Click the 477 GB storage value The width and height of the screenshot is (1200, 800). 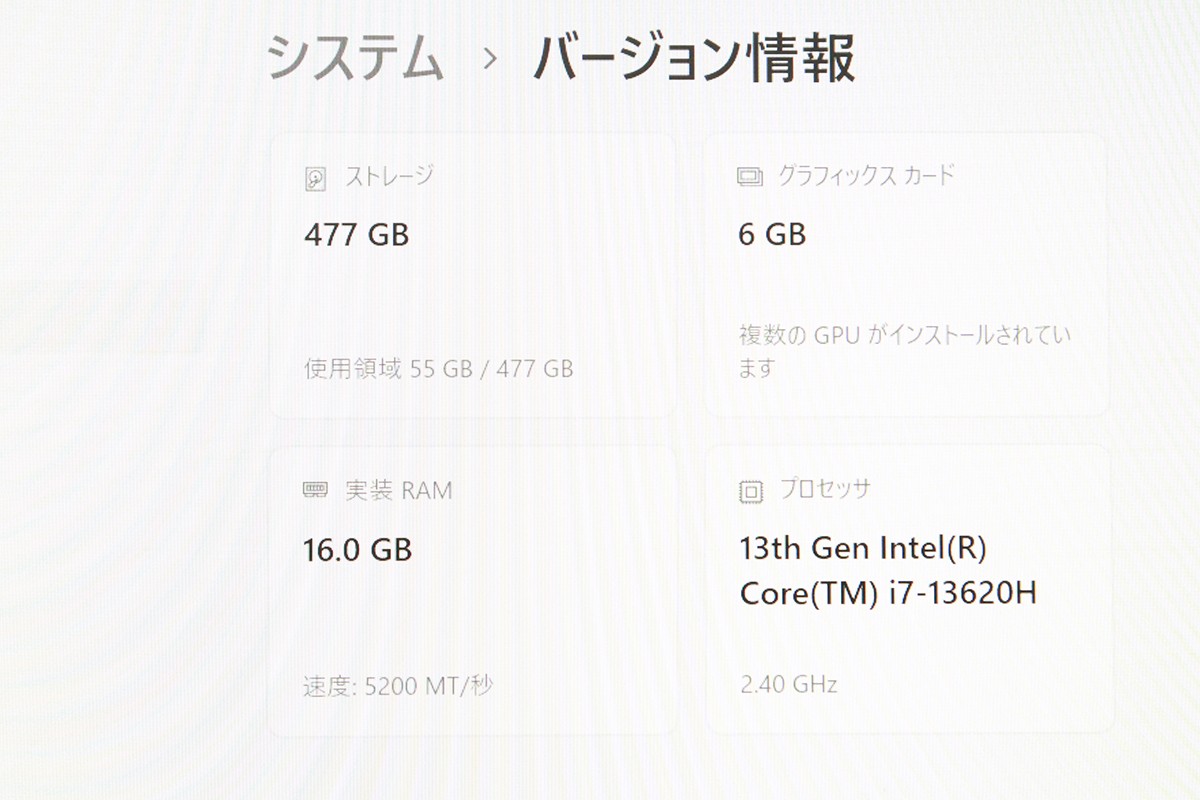356,235
